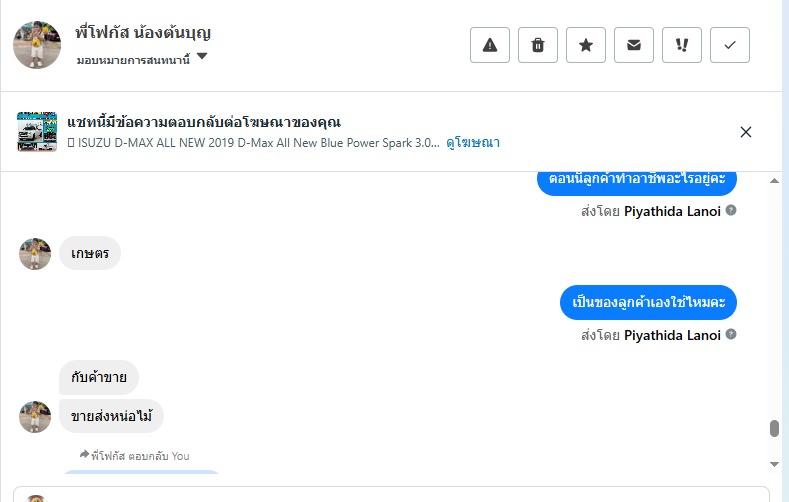Click the customer name in chat header
The height and width of the screenshot is (502, 789).
click(143, 33)
